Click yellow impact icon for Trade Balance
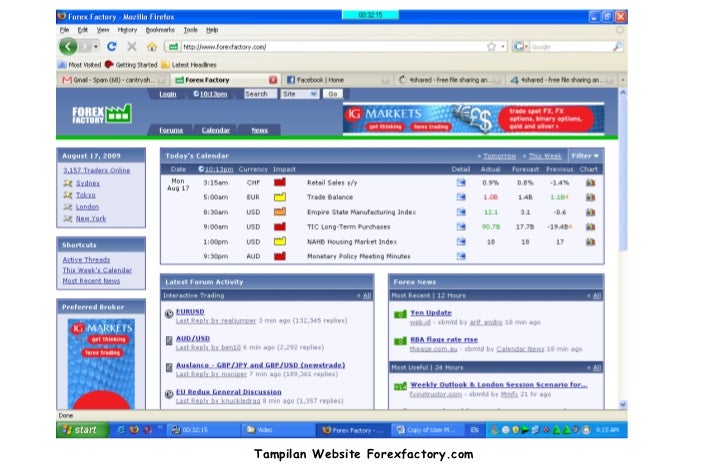 pos(280,197)
